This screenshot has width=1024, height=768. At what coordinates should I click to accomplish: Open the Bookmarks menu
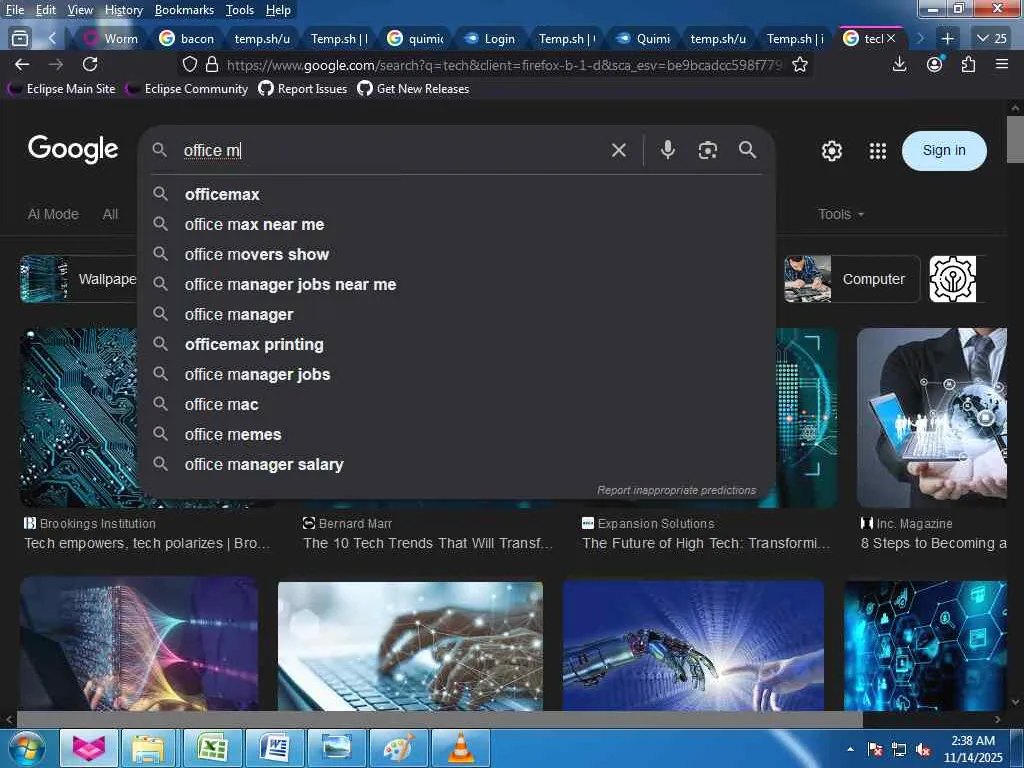pyautogui.click(x=184, y=10)
